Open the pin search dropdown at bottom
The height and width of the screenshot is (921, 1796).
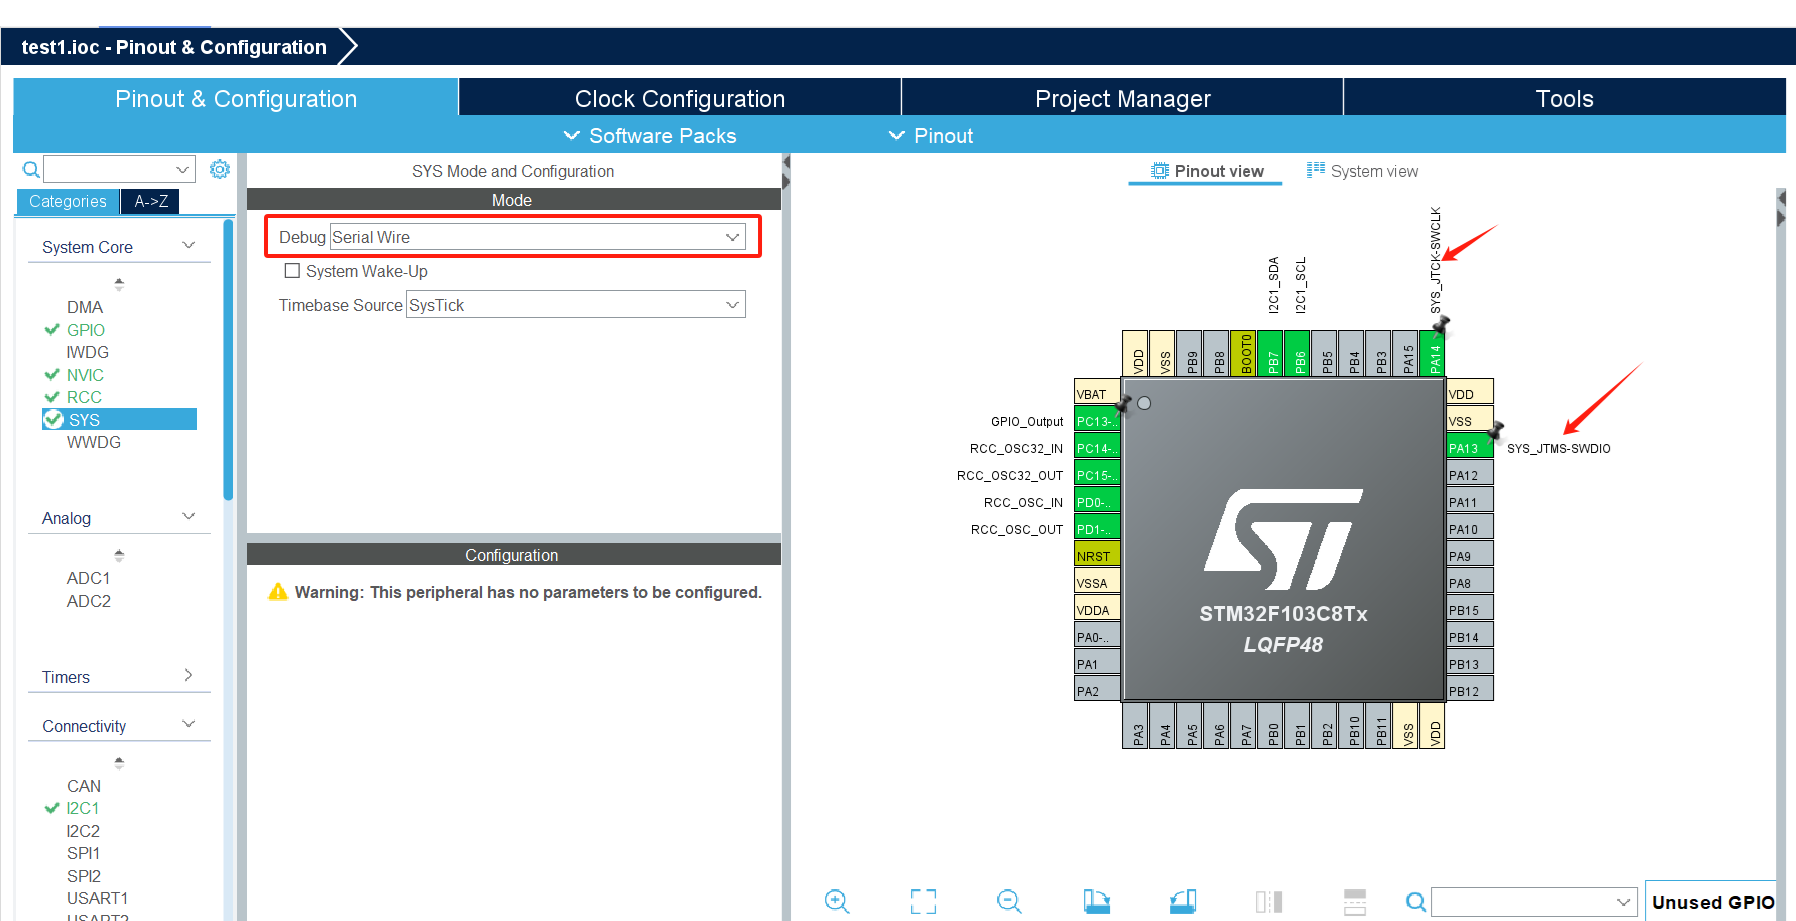click(1534, 902)
